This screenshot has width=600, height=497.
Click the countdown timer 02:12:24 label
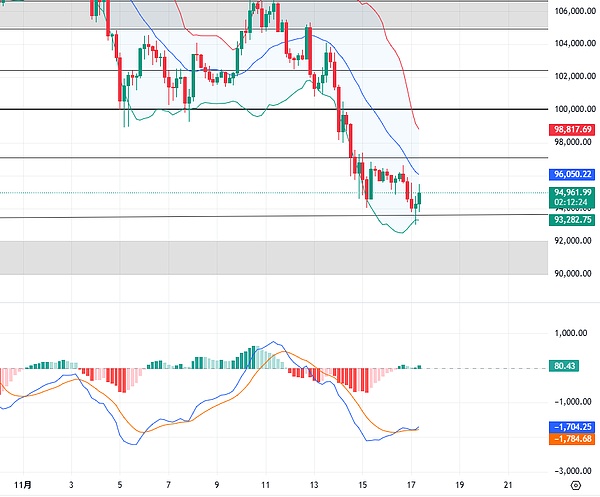click(572, 204)
